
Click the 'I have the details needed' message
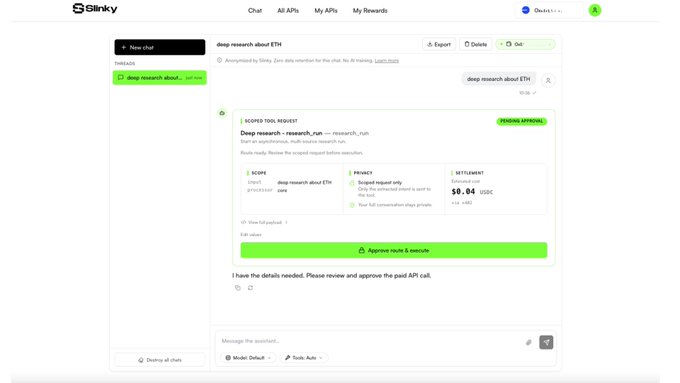coord(331,275)
